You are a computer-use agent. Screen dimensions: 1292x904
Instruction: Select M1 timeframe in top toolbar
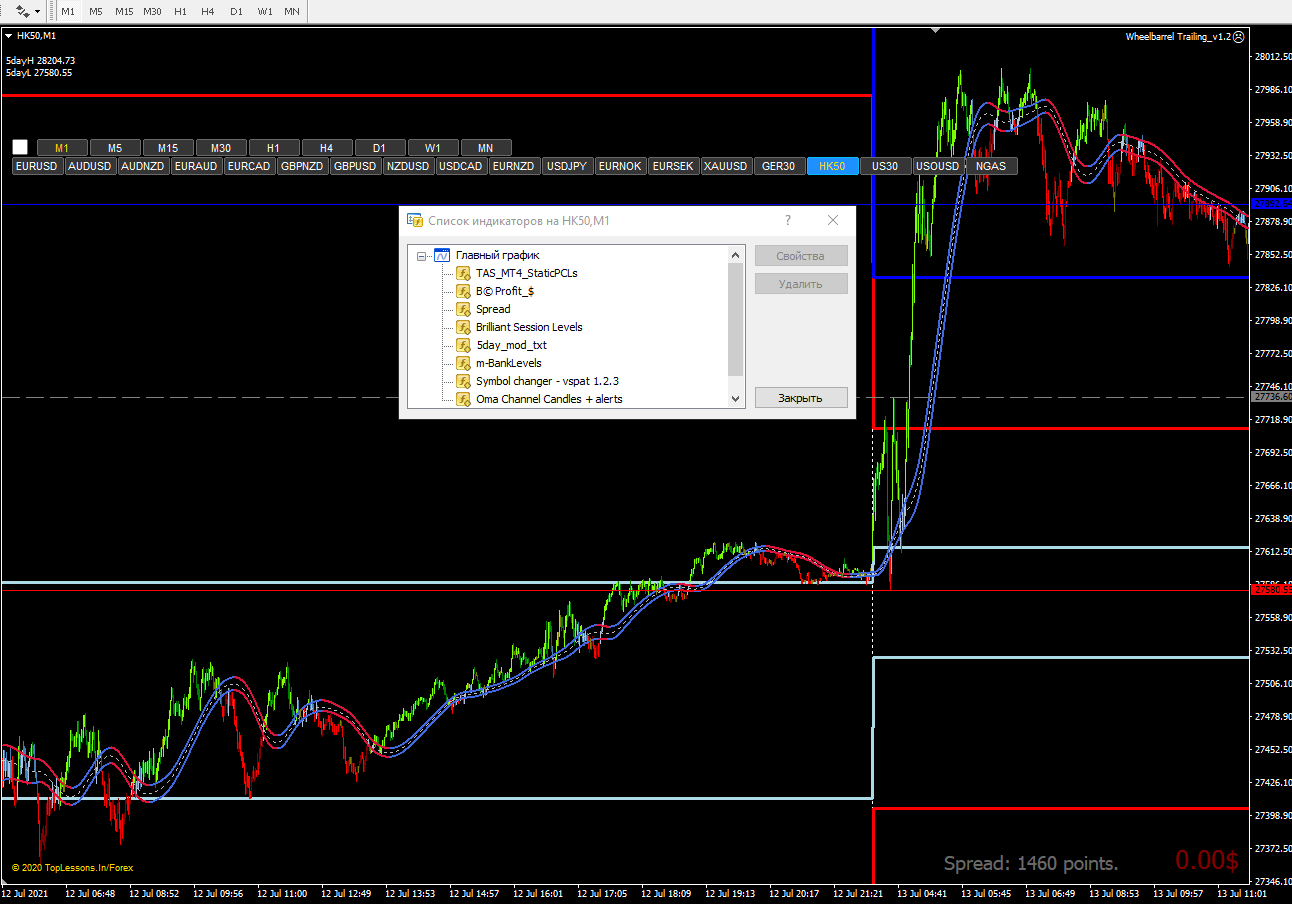click(x=68, y=11)
